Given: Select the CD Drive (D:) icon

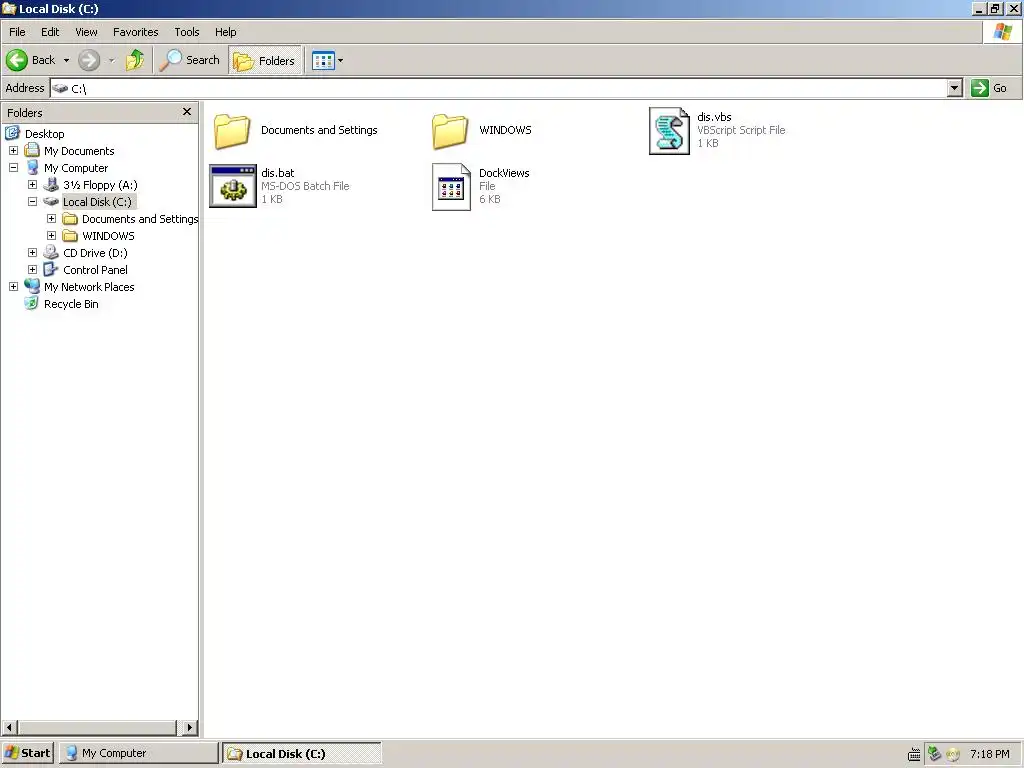Looking at the screenshot, I should [x=51, y=252].
